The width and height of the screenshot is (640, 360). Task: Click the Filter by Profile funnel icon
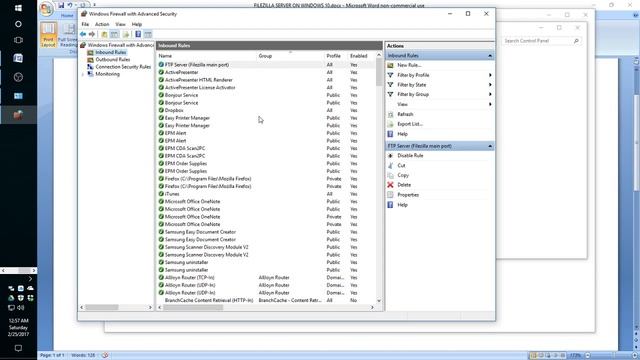[391, 75]
